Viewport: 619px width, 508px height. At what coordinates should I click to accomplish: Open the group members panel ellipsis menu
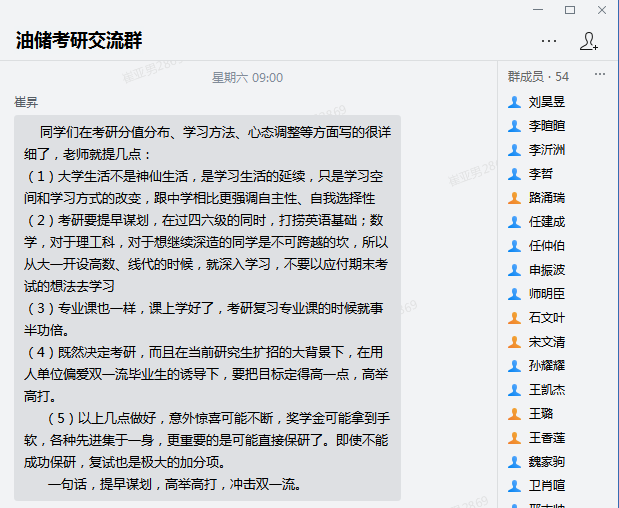(600, 75)
